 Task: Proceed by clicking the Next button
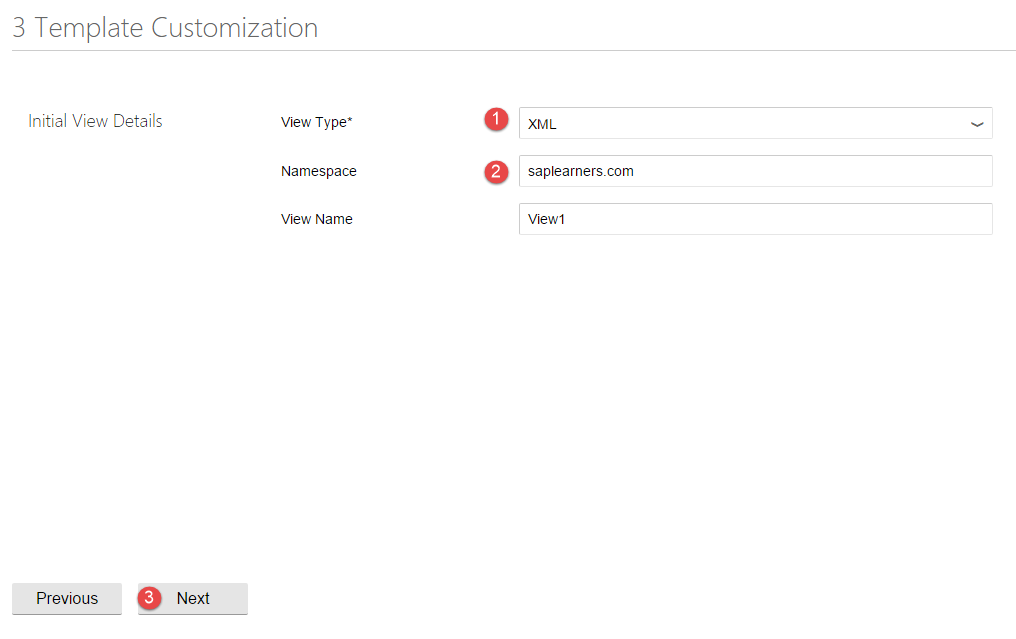(192, 598)
